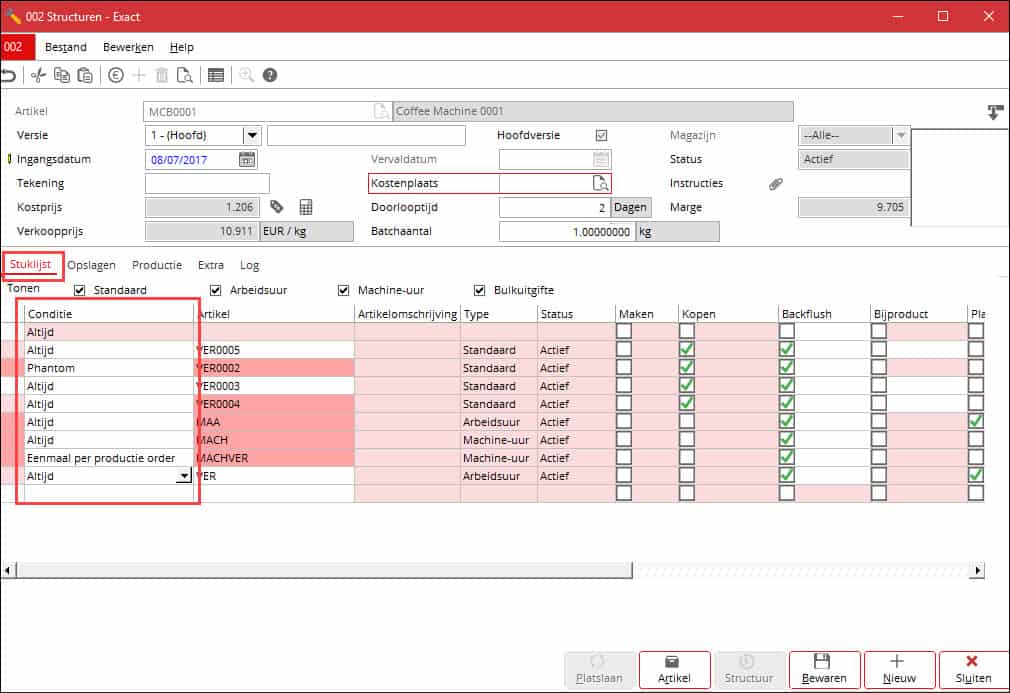The image size is (1010, 693).
Task: Switch to the Extra tab
Action: pyautogui.click(x=211, y=265)
